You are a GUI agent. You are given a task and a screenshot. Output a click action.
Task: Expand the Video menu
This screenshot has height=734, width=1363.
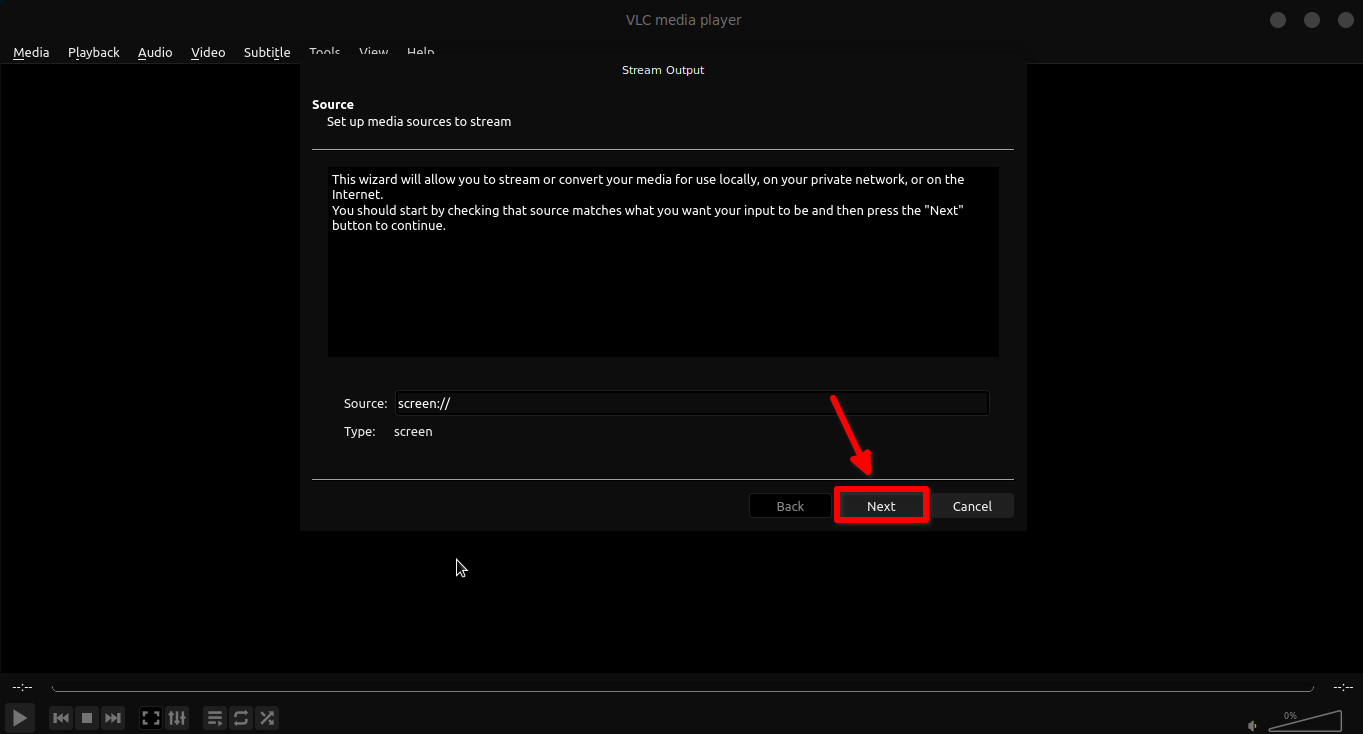(x=208, y=52)
